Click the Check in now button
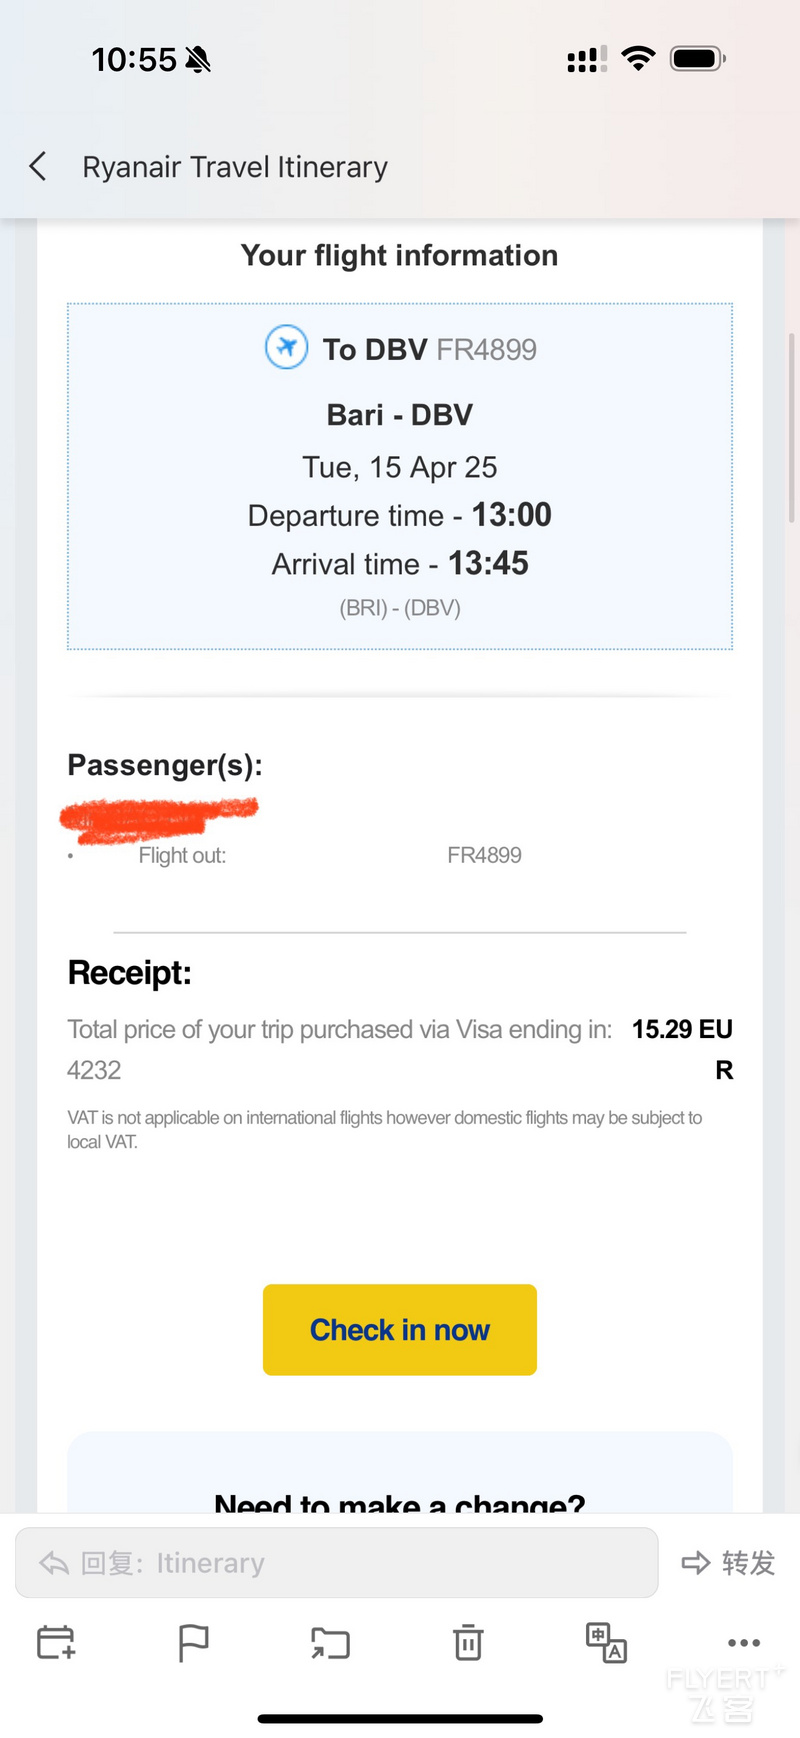Image resolution: width=800 pixels, height=1738 pixels. point(400,1329)
